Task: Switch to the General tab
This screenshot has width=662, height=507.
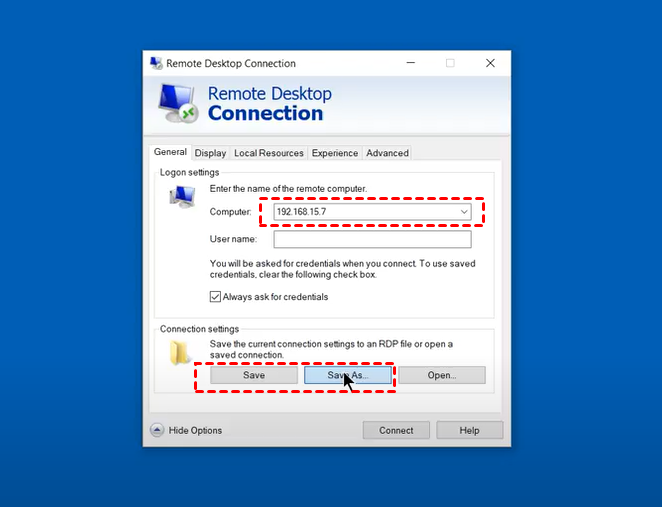Action: coord(170,152)
